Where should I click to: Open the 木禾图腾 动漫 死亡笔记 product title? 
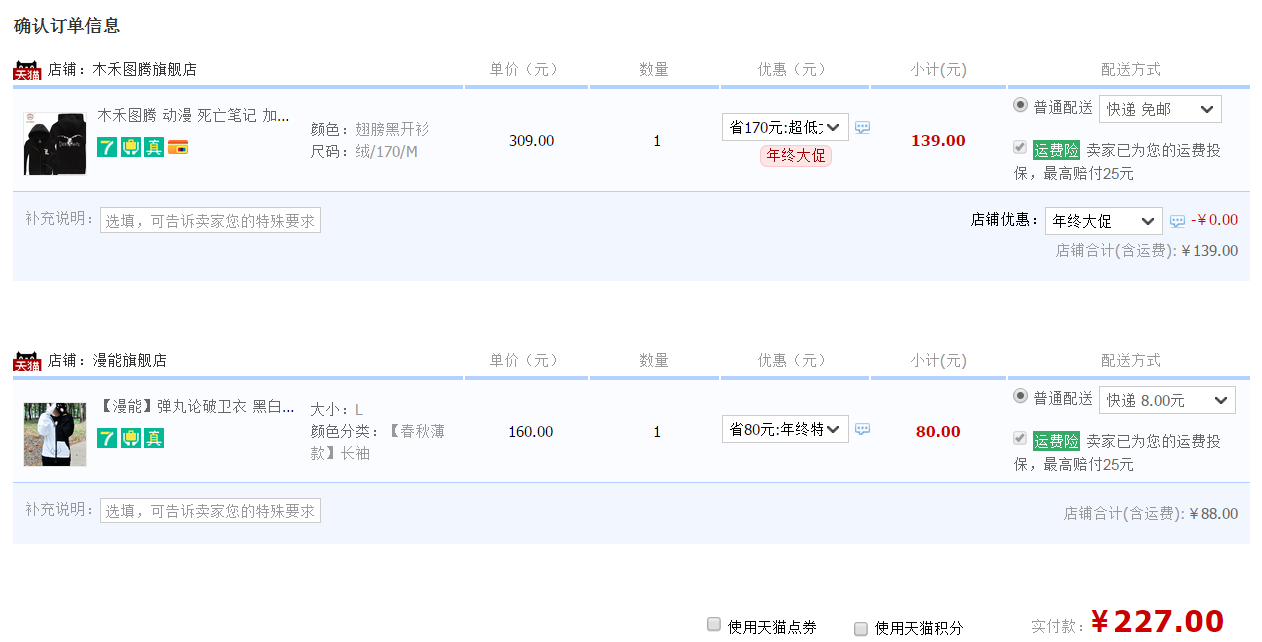pos(193,116)
